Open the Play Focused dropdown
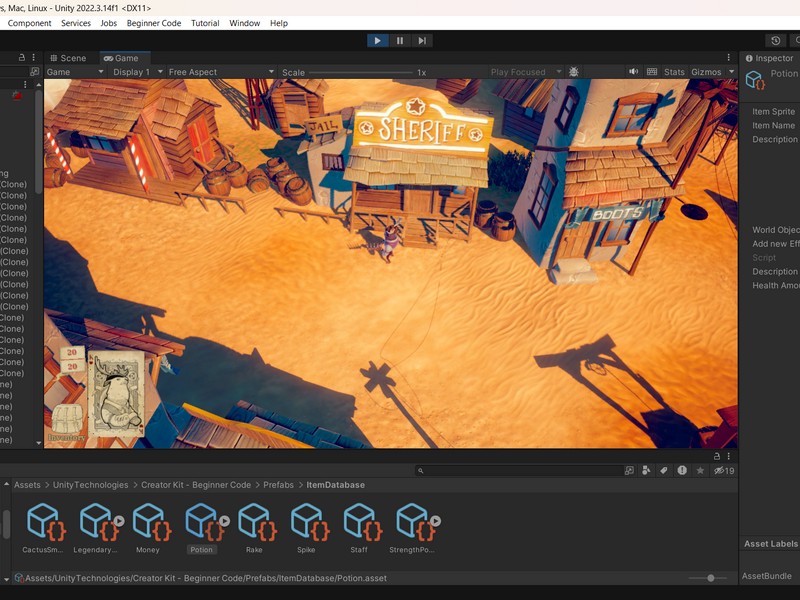The height and width of the screenshot is (600, 800). 526,72
